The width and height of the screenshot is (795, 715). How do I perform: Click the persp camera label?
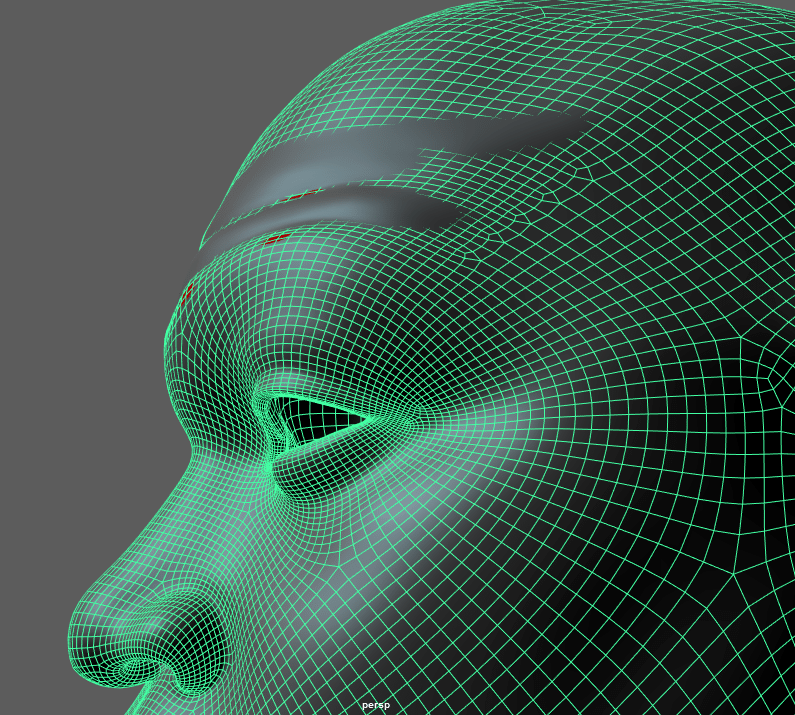point(375,705)
